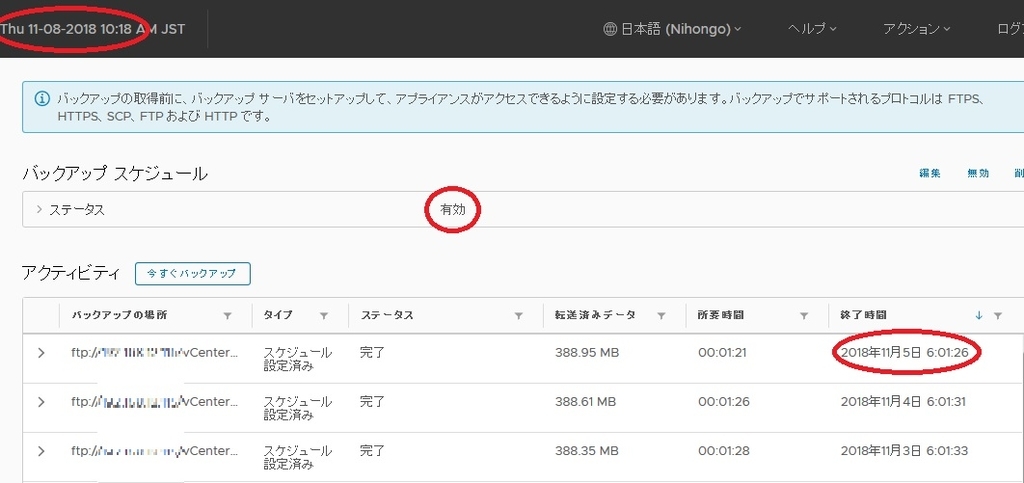1024x483 pixels.
Task: Click スケジュール設定済み type in 388.61 MB row
Action: coord(297,409)
